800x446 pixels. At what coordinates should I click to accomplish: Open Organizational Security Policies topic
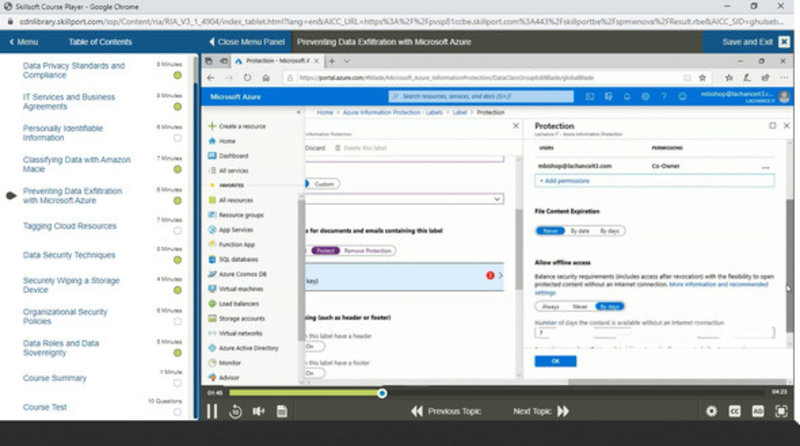65,316
